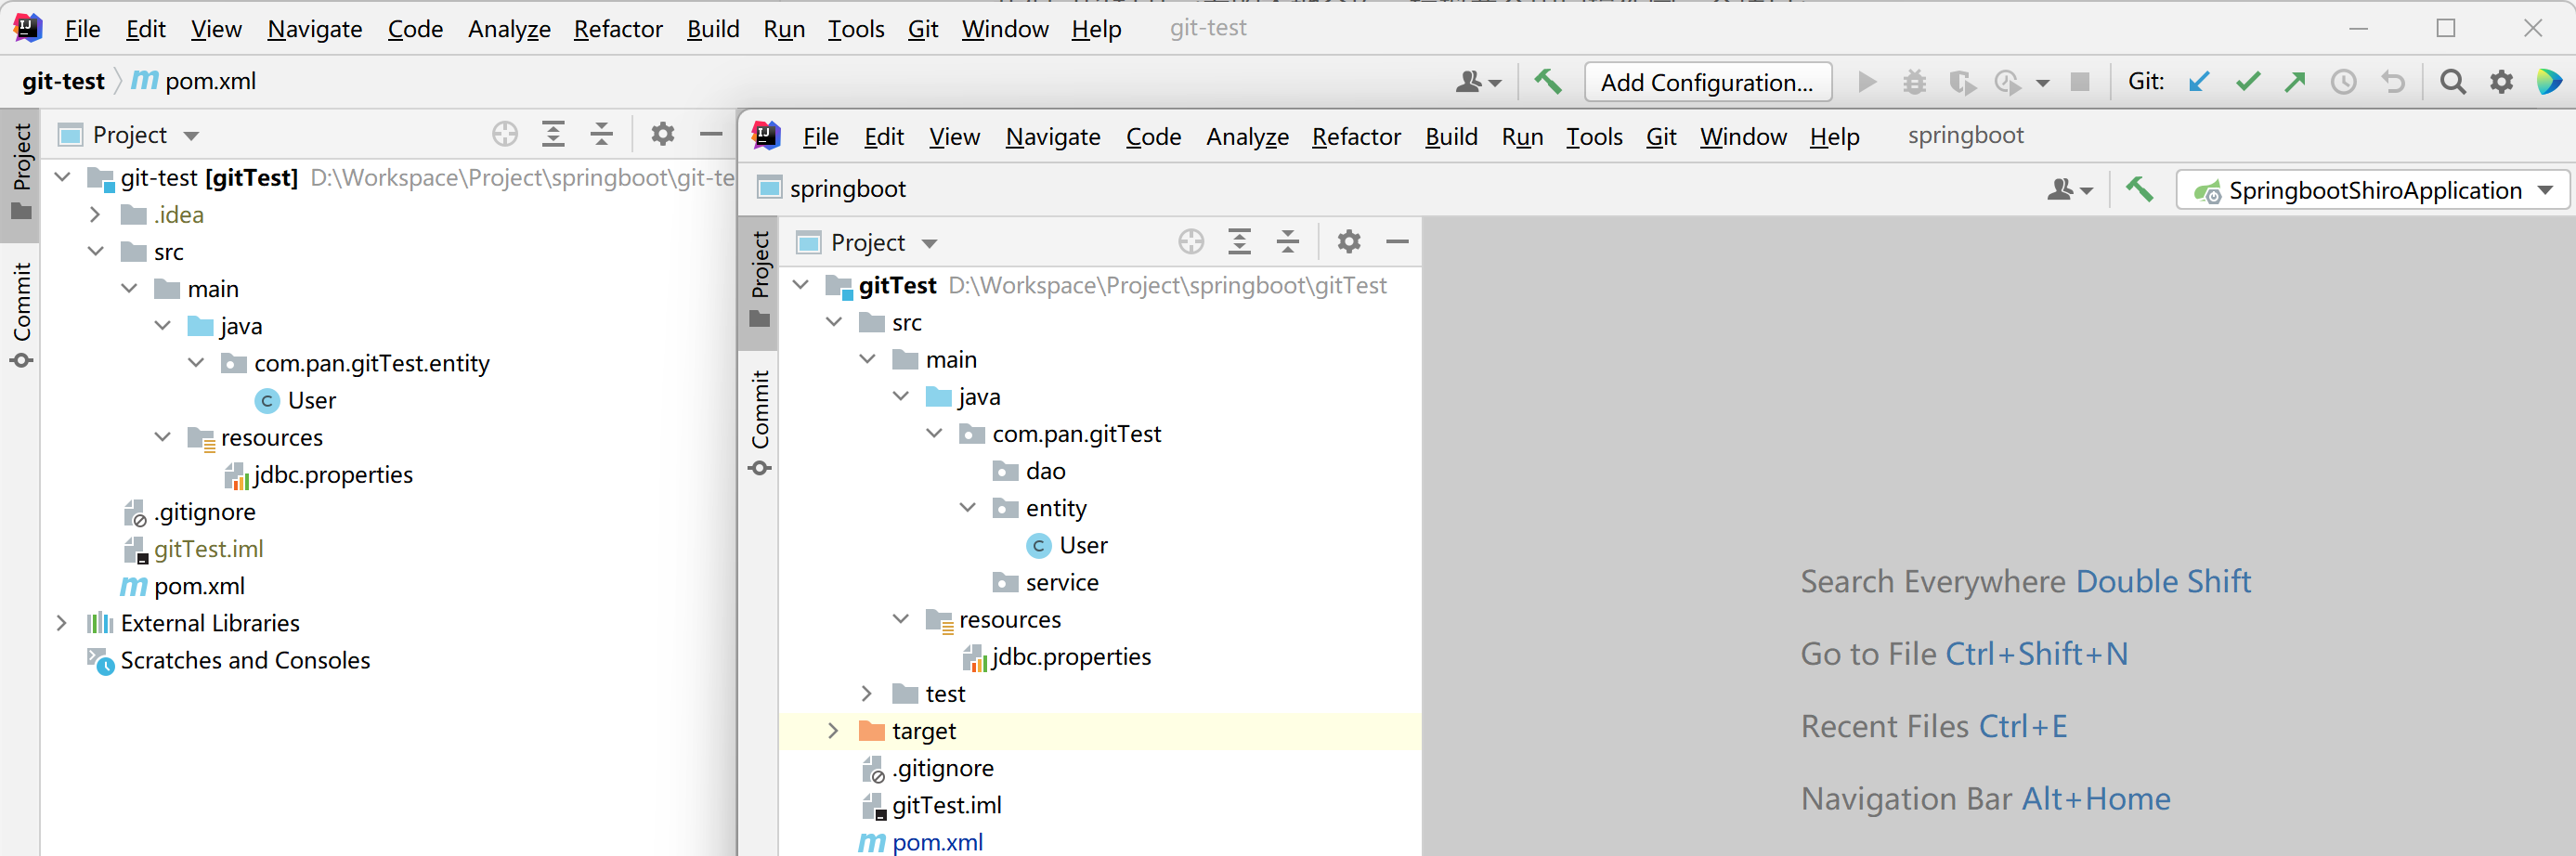The image size is (2576, 856).
Task: Open Git menu in springboot window
Action: point(1660,137)
